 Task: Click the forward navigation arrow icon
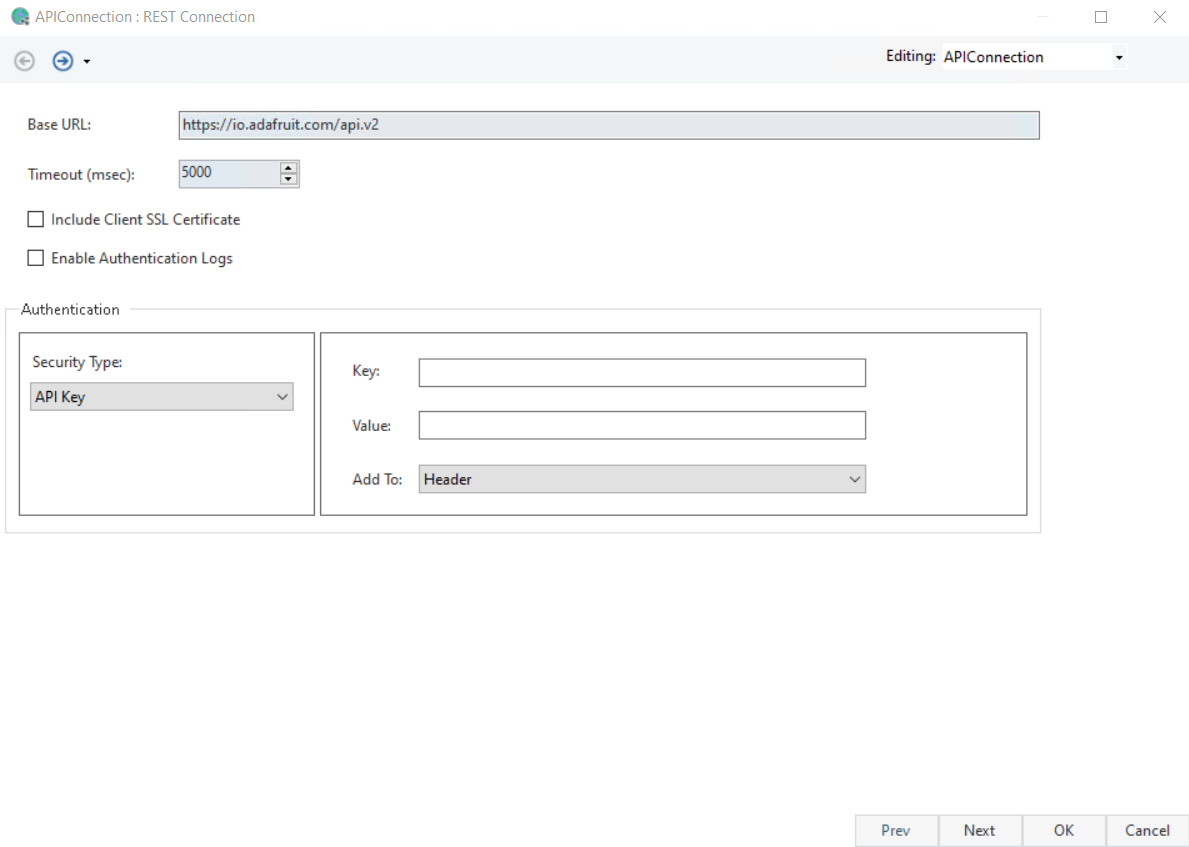(62, 61)
